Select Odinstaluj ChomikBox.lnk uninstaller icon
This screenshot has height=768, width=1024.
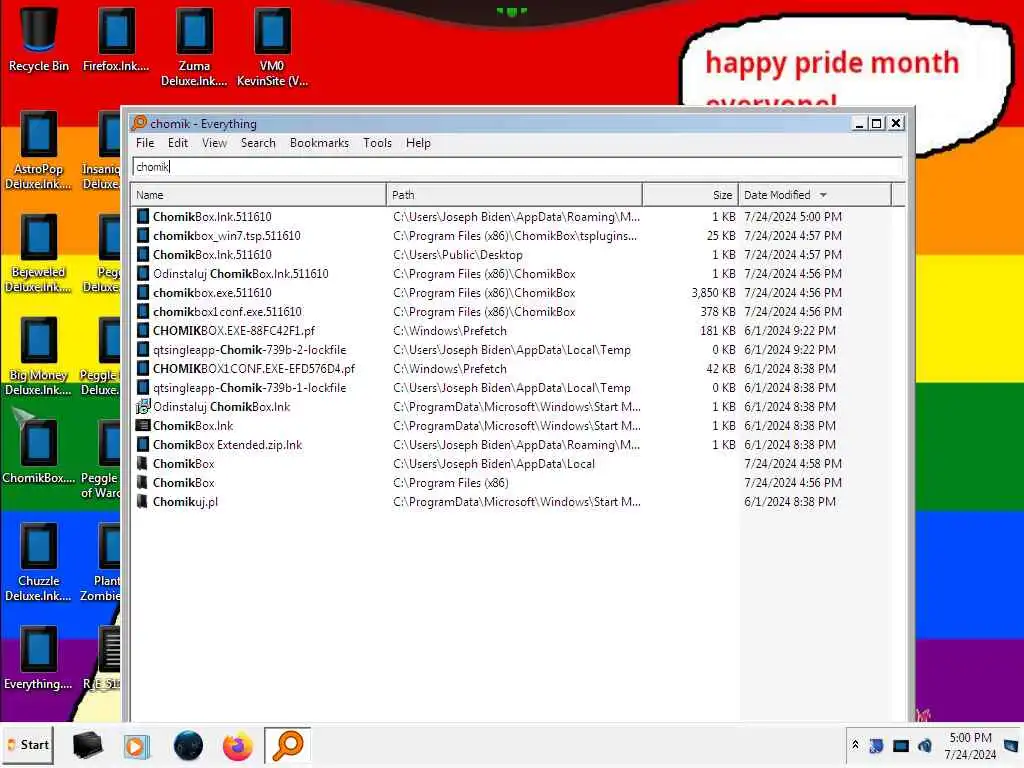pos(142,407)
